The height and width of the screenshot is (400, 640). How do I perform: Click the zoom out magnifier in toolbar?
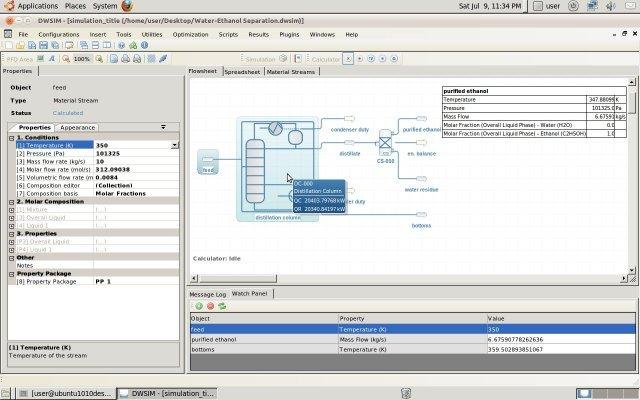click(x=68, y=59)
